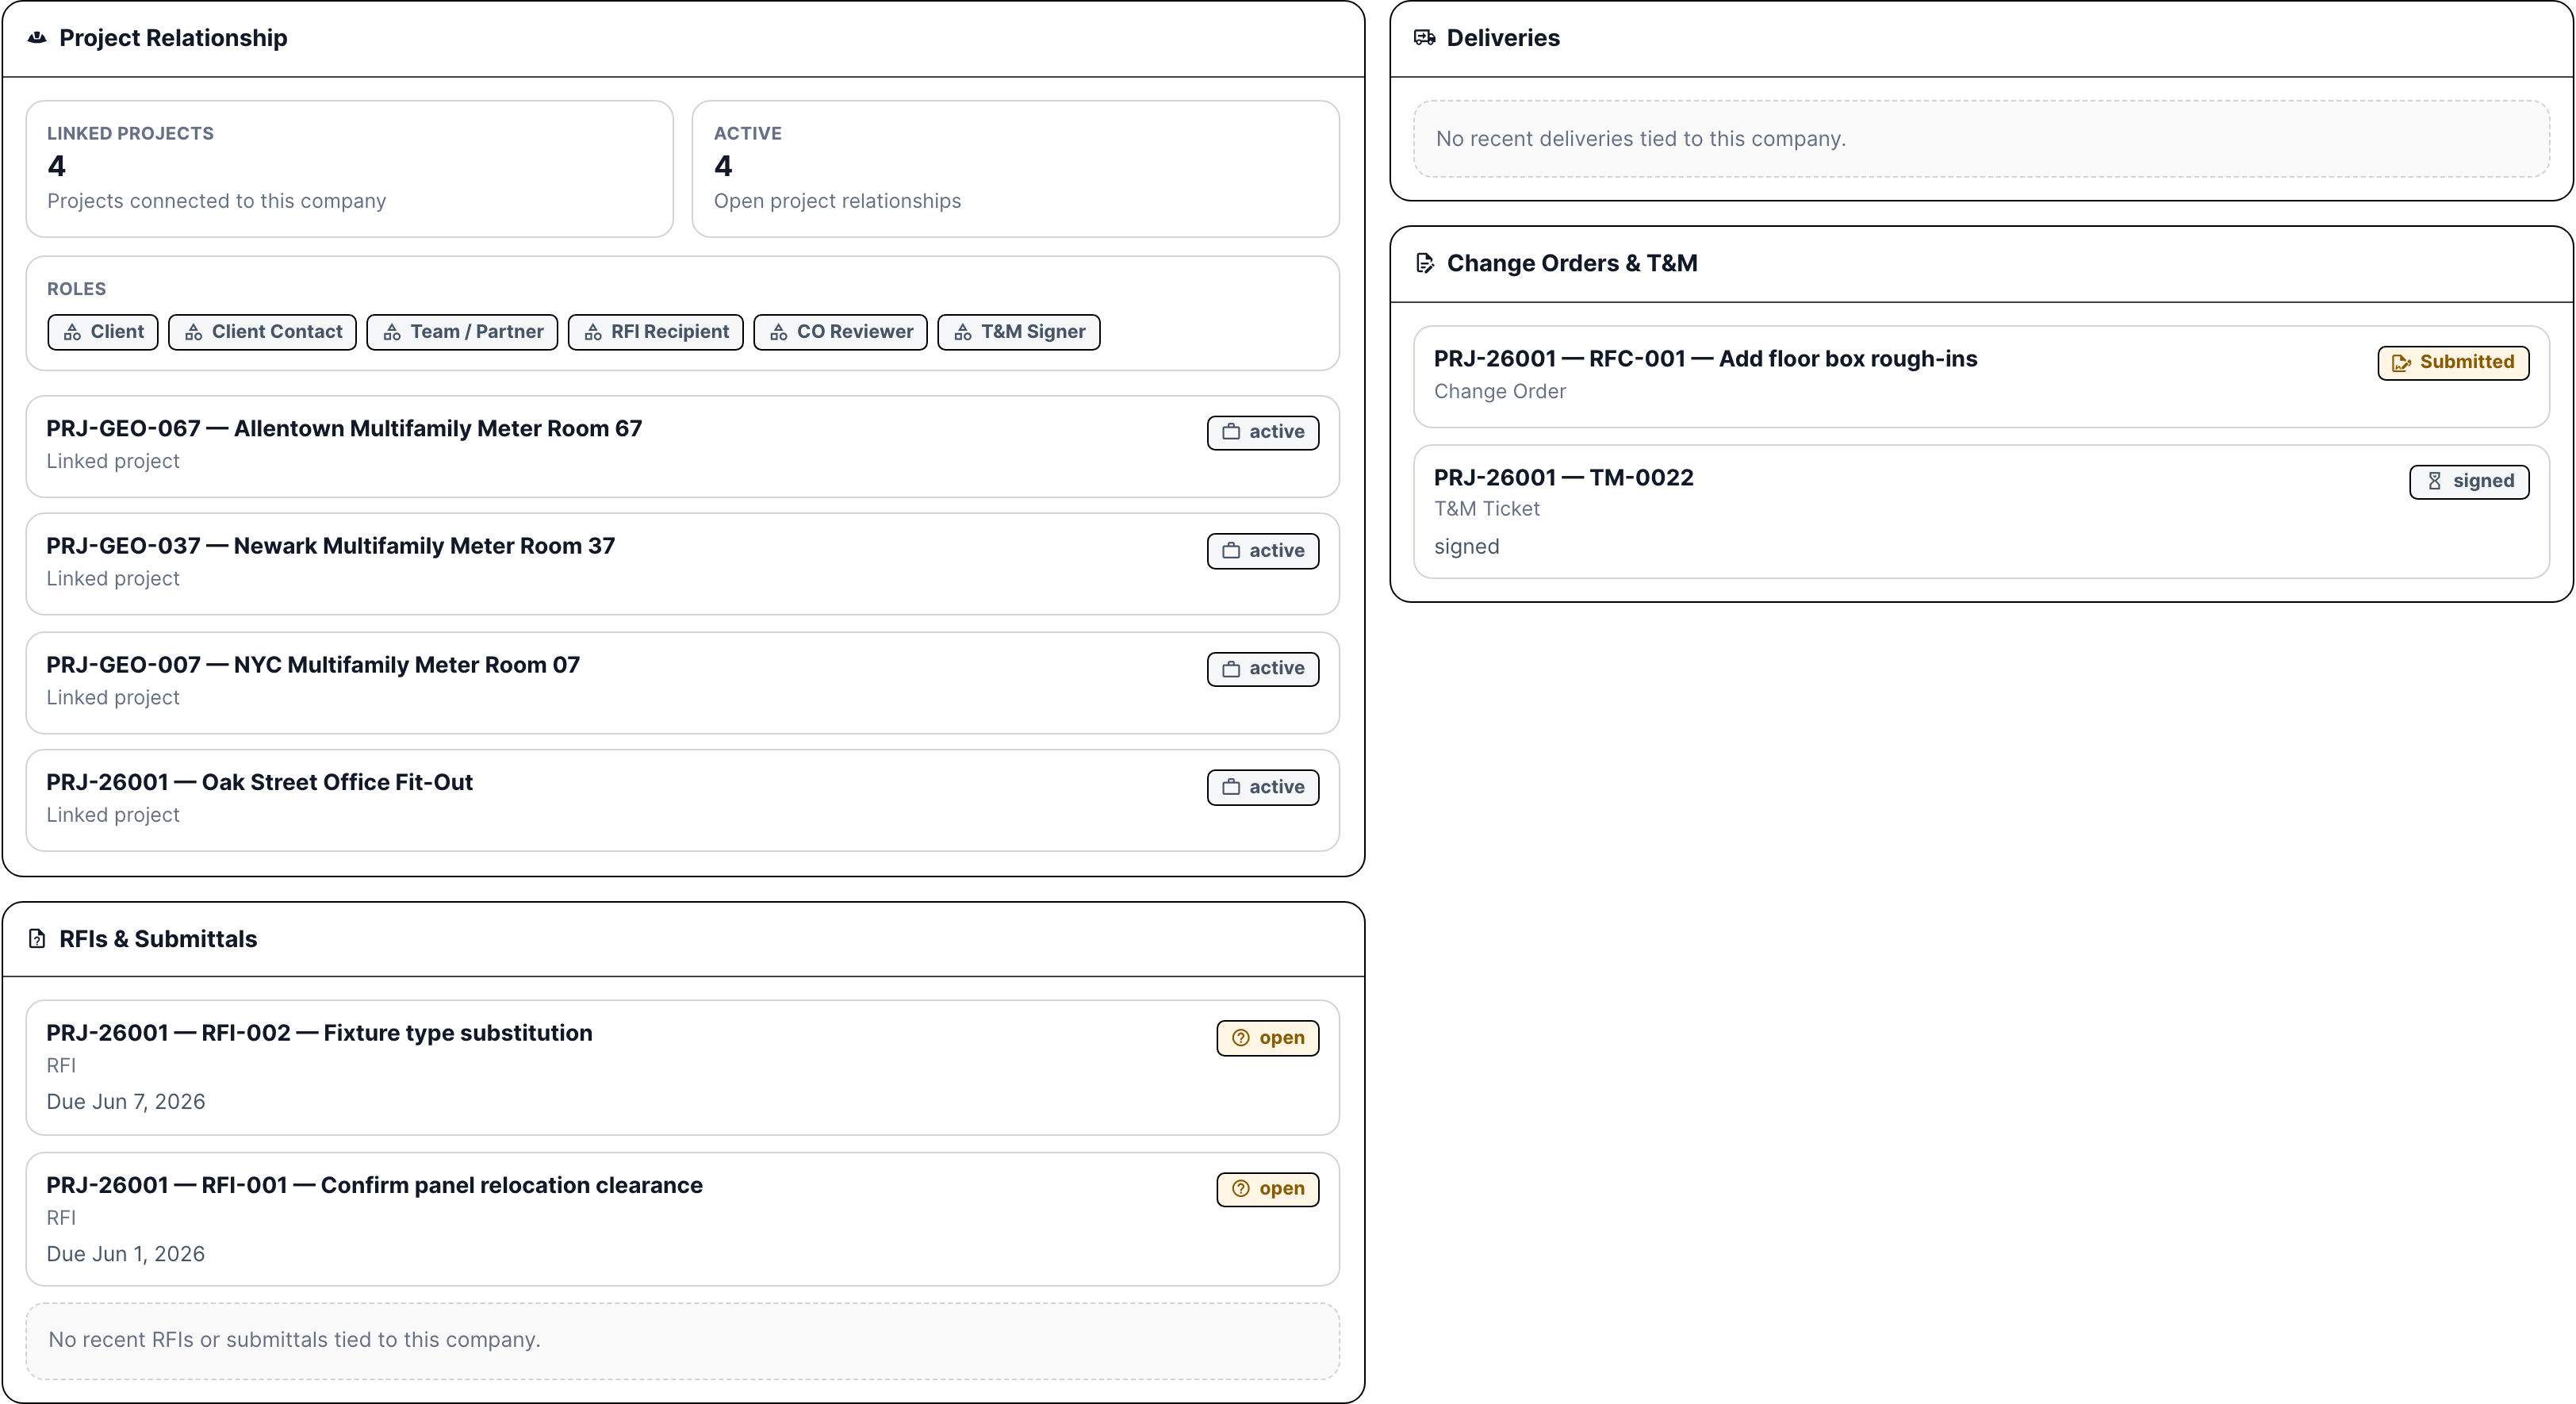Click briefcase icon on Allentown project's active badge
This screenshot has height=1404, width=2576.
pos(1231,432)
